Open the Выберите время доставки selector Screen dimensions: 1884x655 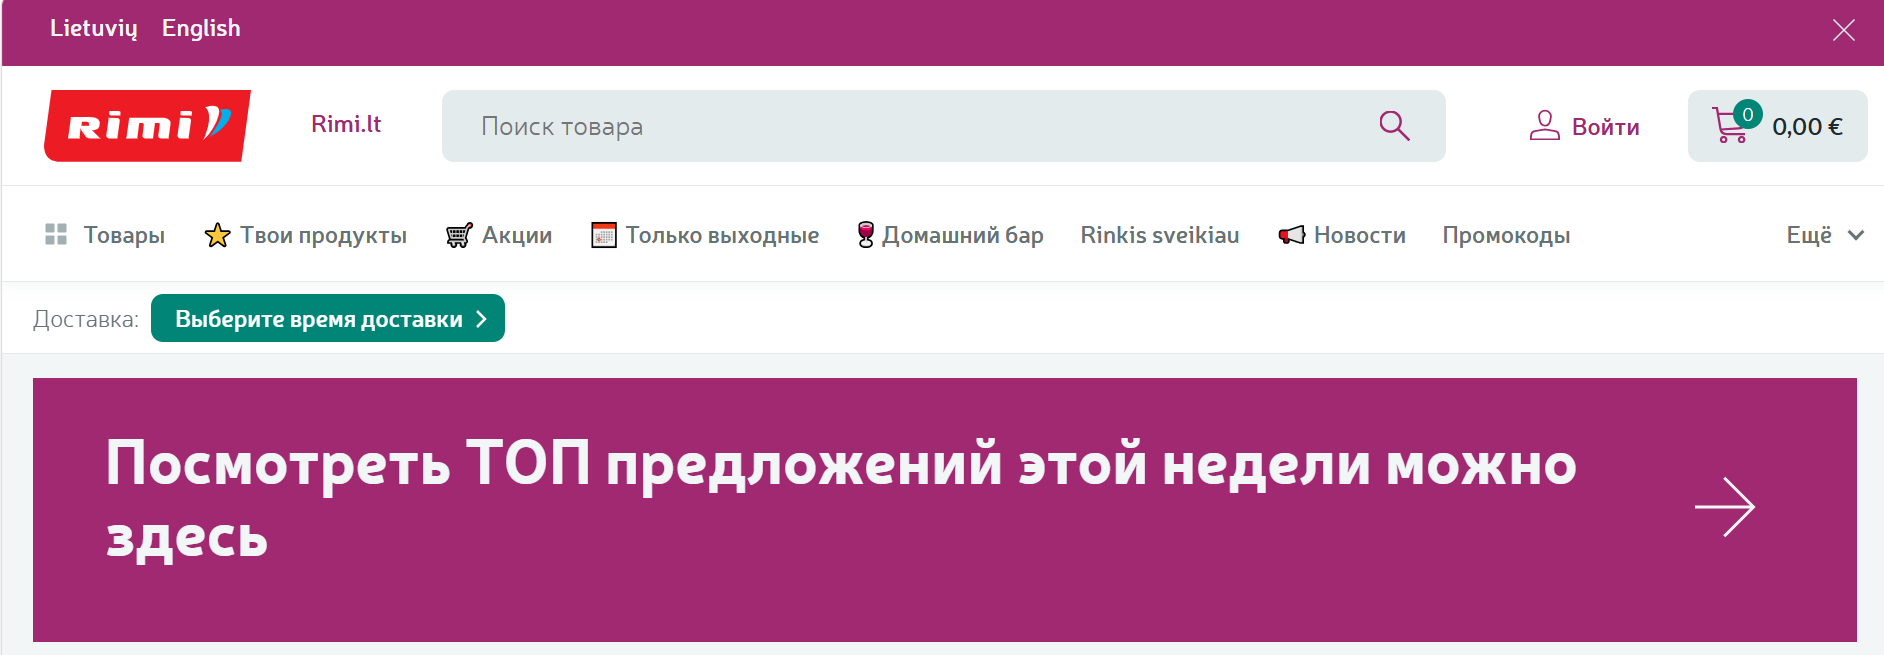pyautogui.click(x=328, y=319)
